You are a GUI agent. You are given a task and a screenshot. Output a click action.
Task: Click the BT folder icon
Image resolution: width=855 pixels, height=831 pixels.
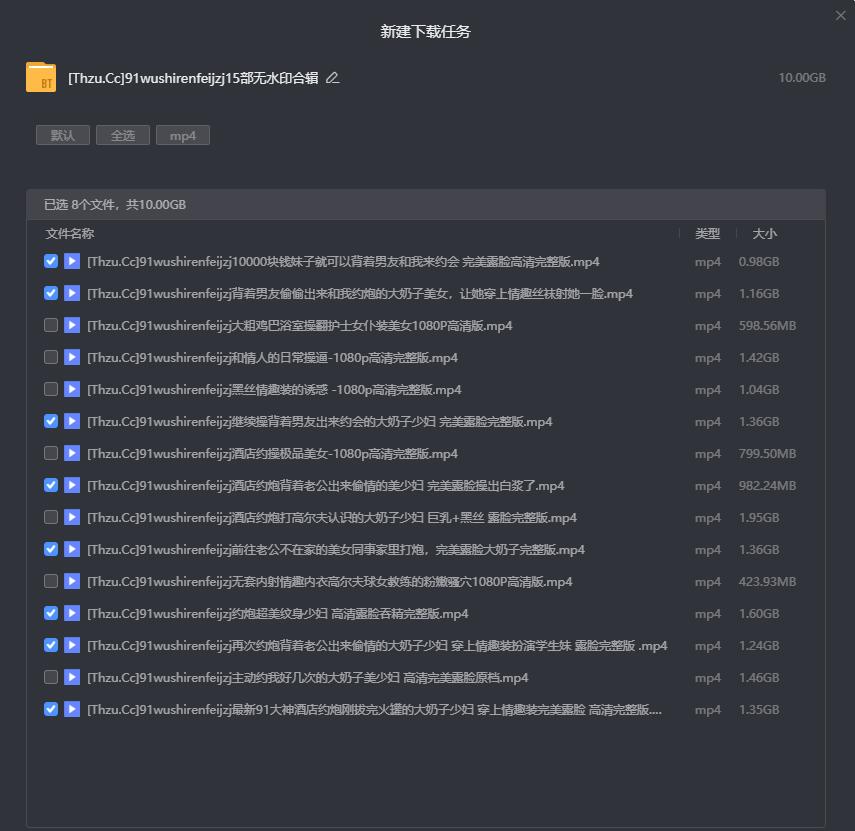pyautogui.click(x=41, y=78)
